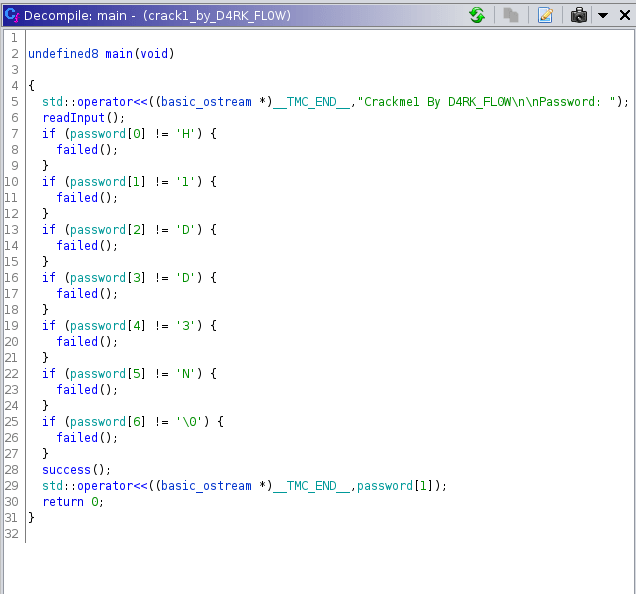Click the return keyword on line 30

(x=62, y=501)
